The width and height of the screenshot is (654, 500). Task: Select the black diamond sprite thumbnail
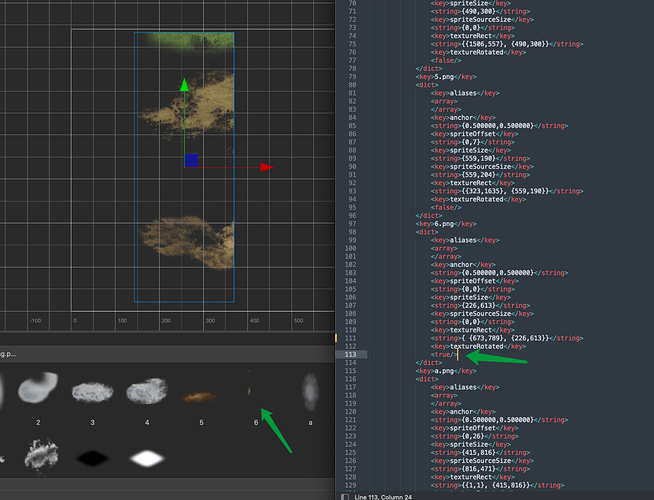(x=93, y=458)
